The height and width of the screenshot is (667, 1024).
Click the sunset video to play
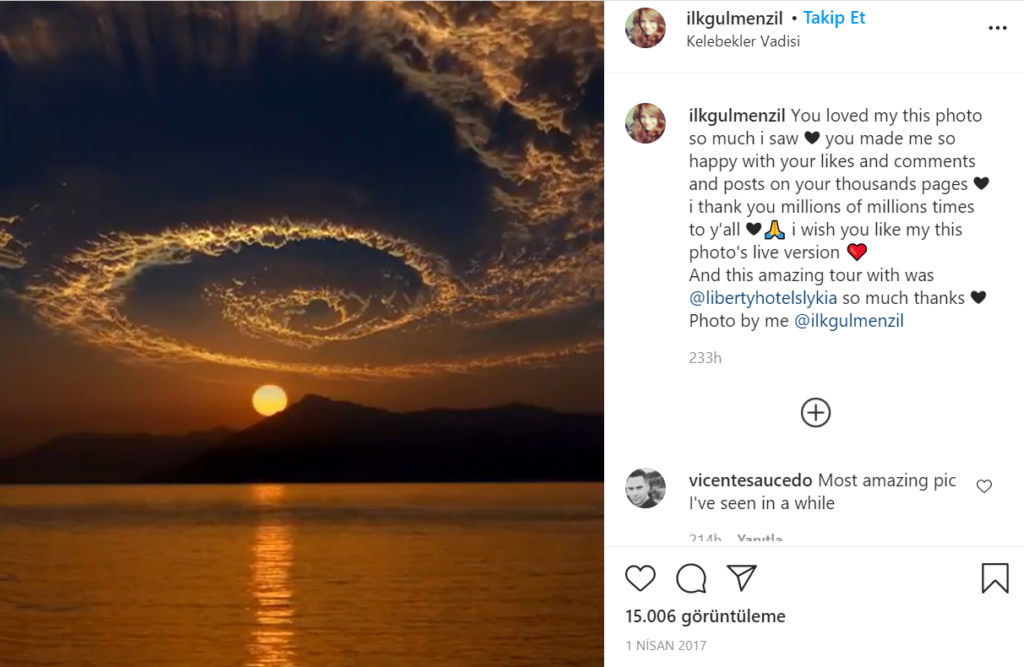pyautogui.click(x=302, y=333)
